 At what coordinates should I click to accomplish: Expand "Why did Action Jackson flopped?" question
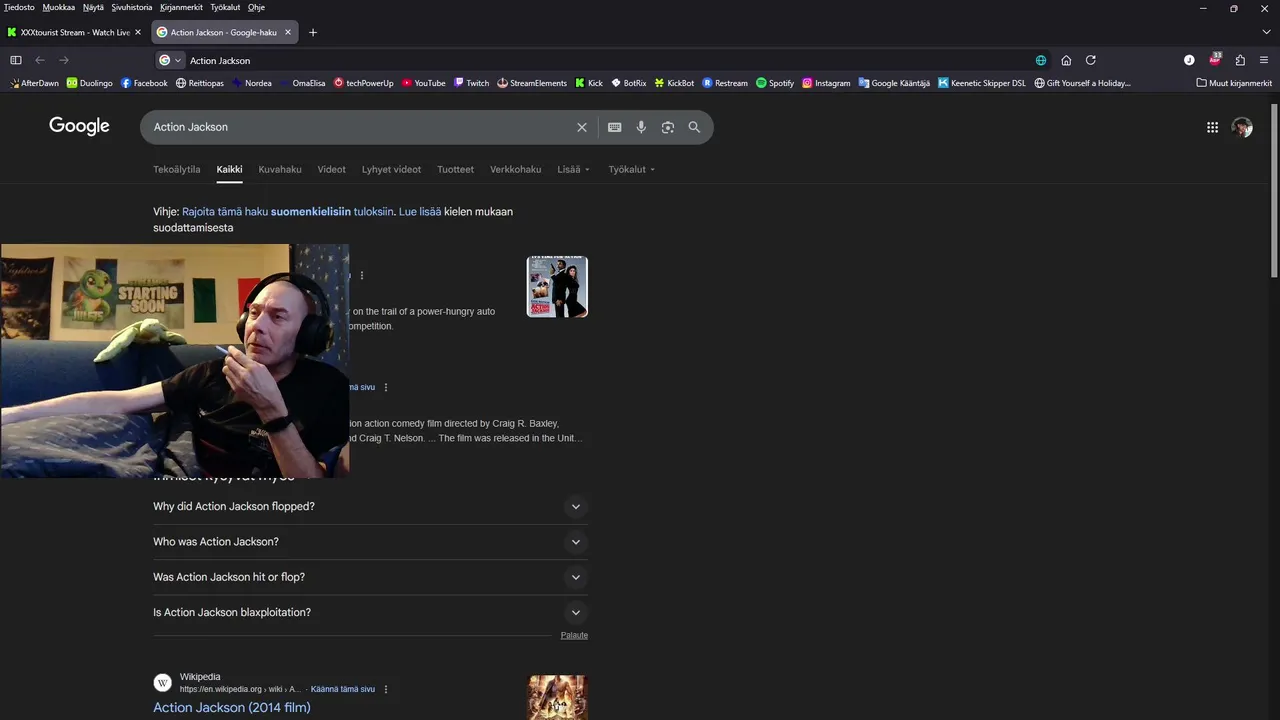click(370, 506)
